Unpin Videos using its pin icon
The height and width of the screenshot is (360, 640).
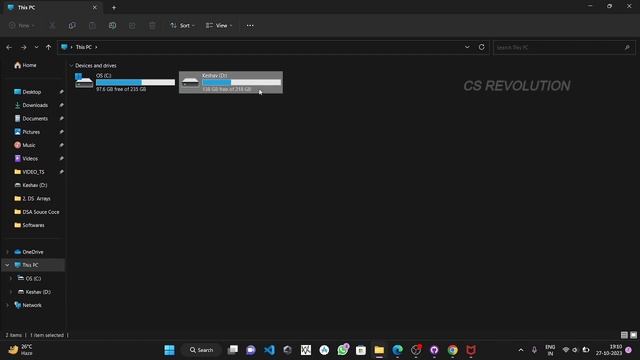[x=61, y=158]
